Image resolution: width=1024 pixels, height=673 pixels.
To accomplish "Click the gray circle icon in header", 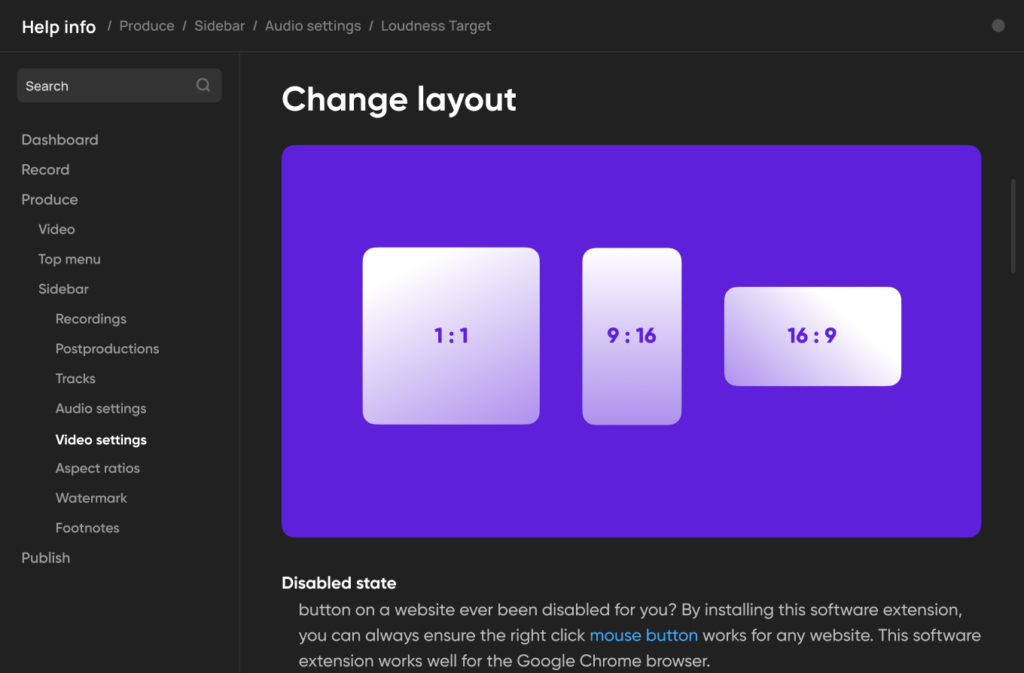I will click(x=997, y=26).
